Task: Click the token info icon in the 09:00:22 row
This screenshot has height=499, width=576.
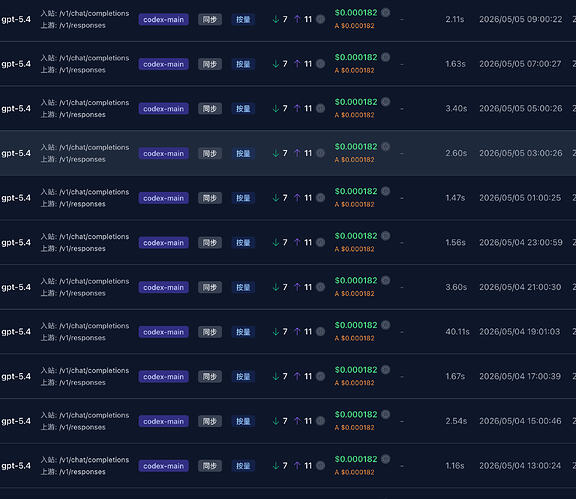Action: pyautogui.click(x=321, y=19)
